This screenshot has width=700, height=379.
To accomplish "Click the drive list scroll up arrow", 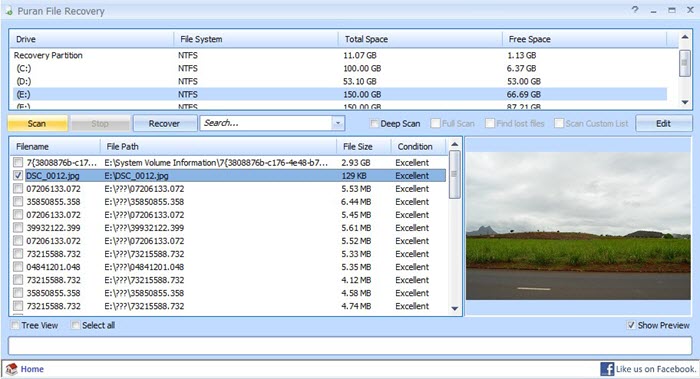I will point(685,37).
